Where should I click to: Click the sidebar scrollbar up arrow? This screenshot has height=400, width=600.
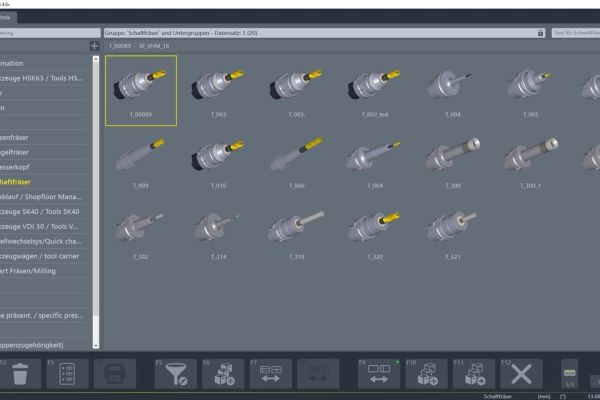tap(96, 59)
